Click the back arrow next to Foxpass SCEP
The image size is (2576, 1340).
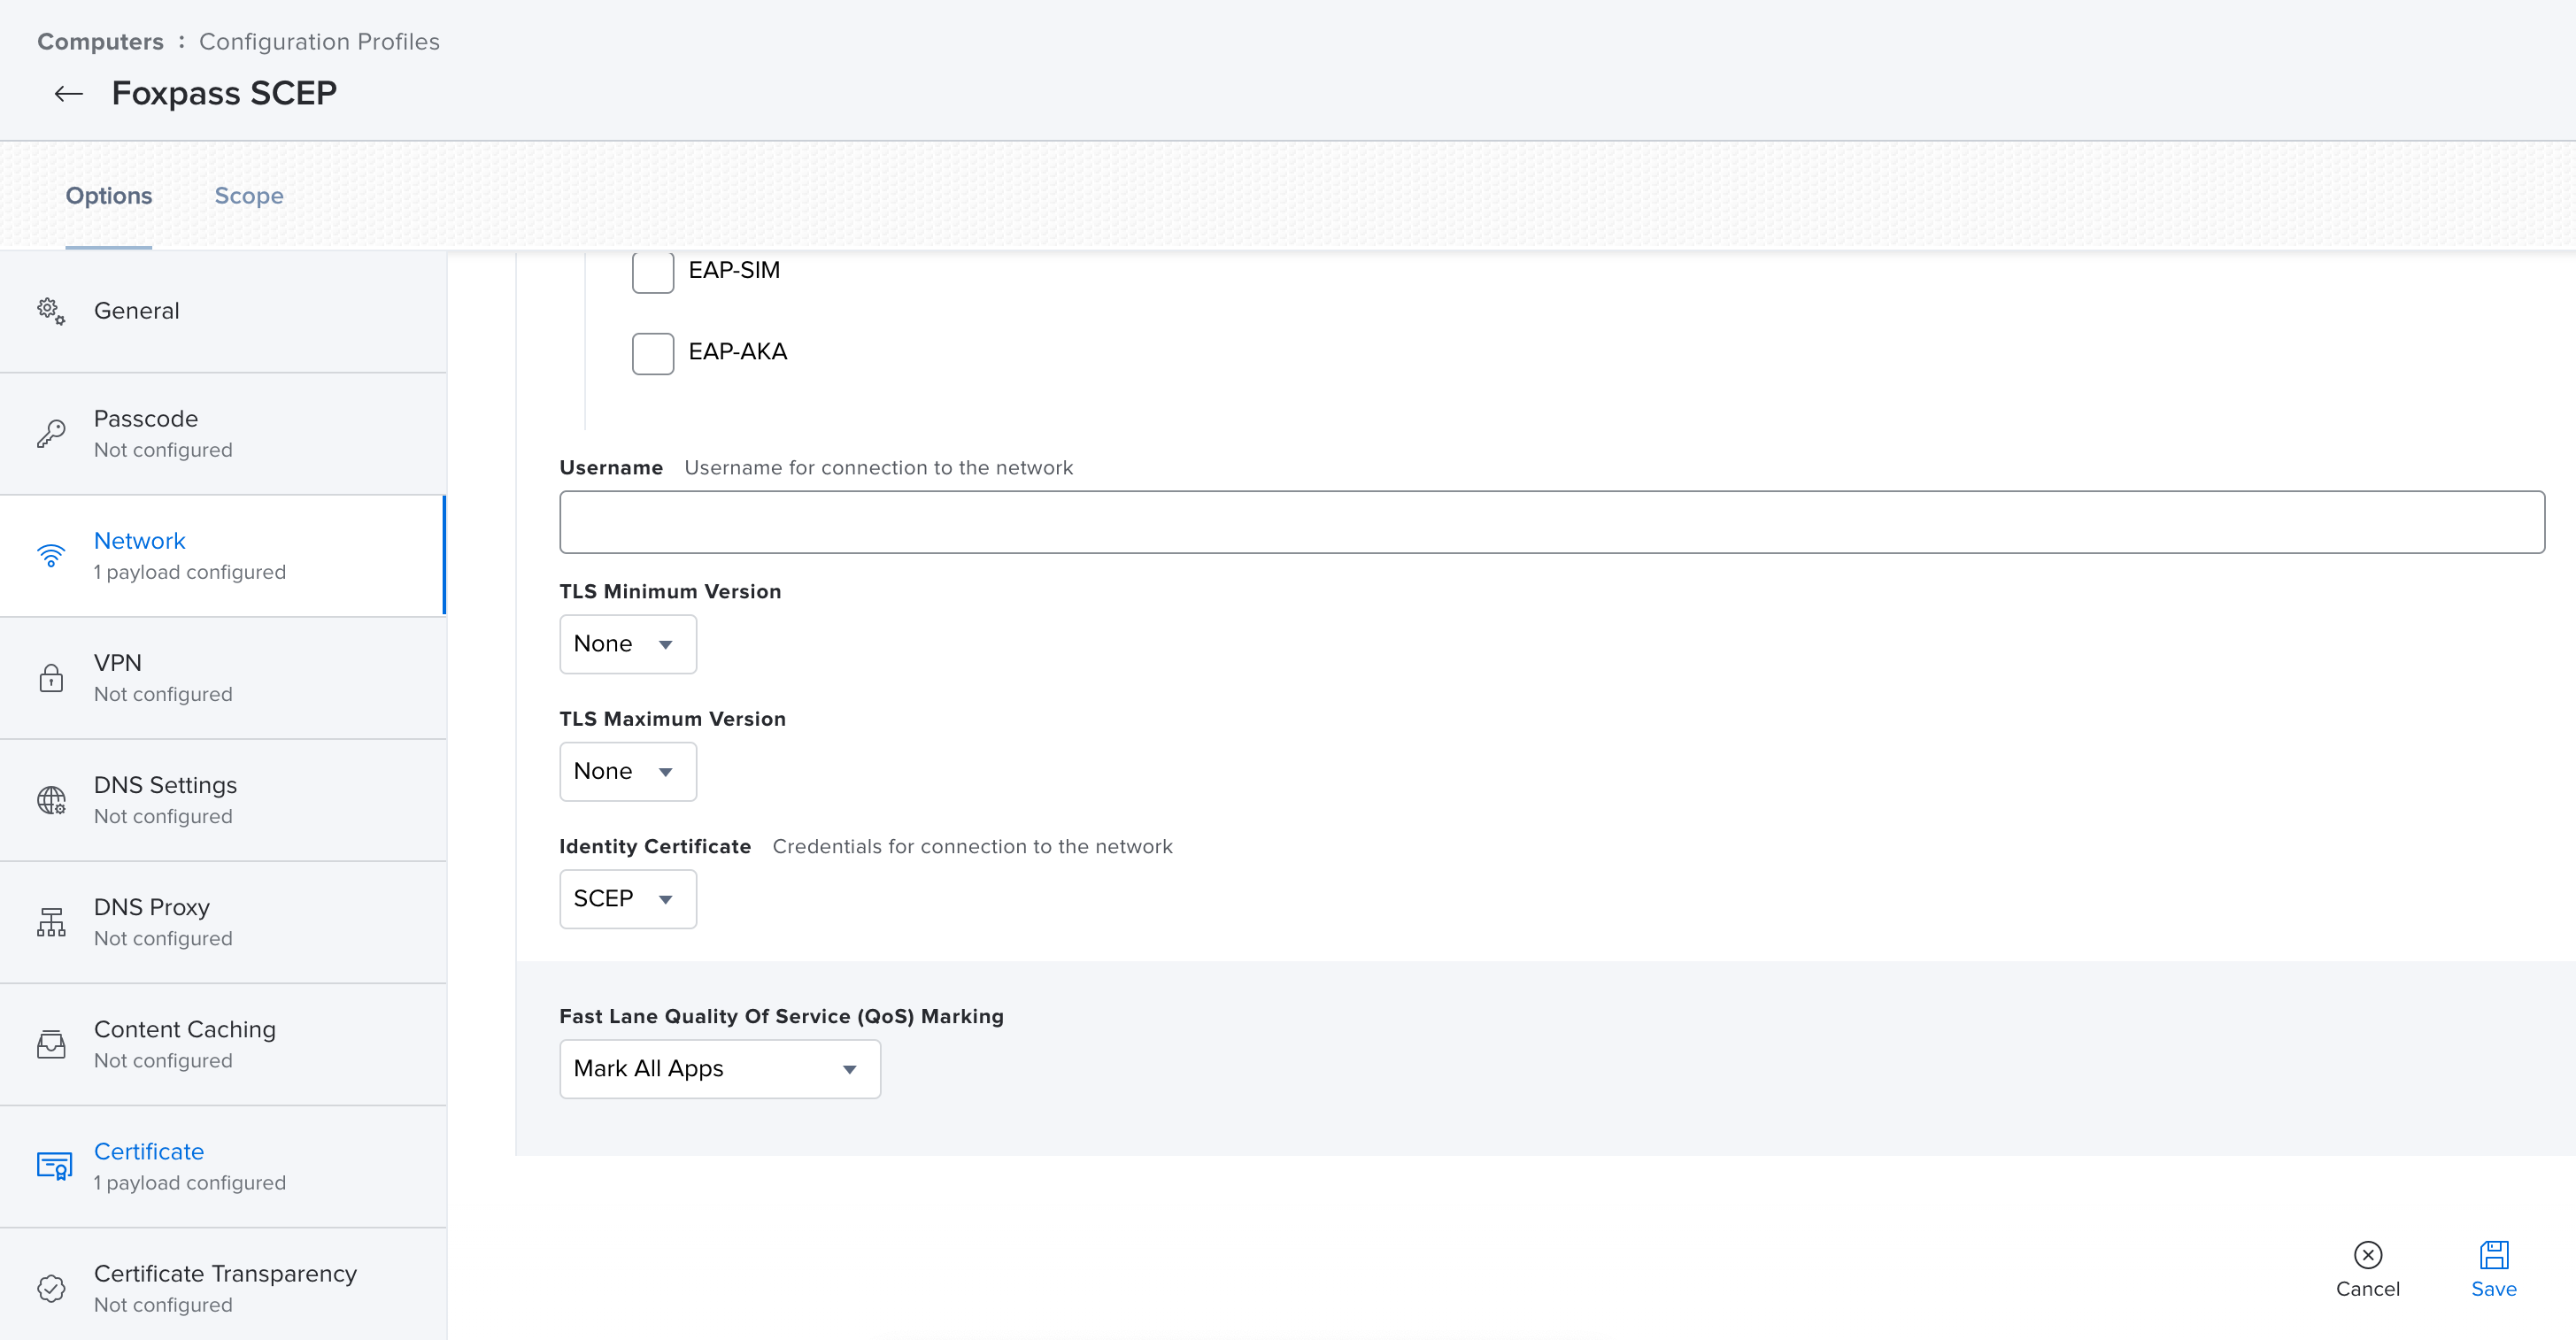pyautogui.click(x=68, y=94)
